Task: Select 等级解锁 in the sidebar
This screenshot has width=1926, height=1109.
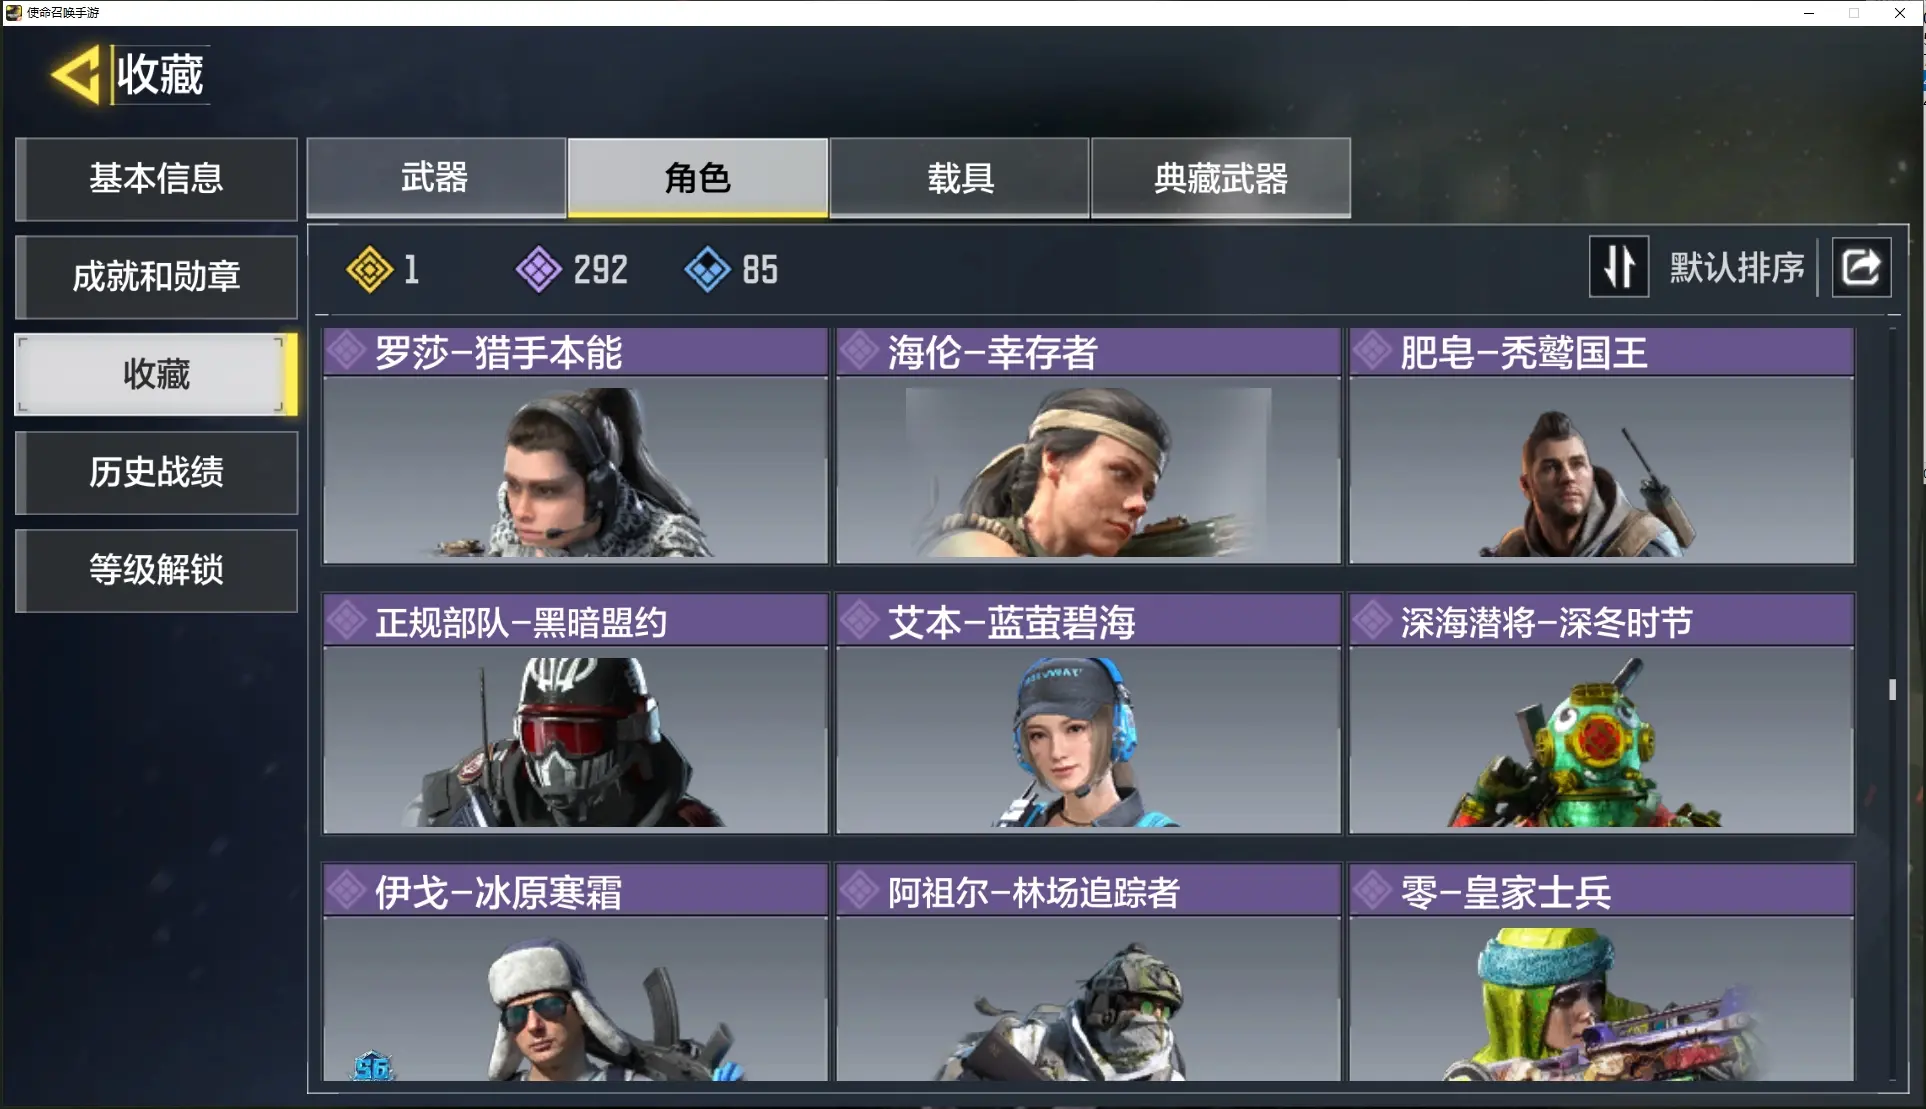Action: (156, 570)
